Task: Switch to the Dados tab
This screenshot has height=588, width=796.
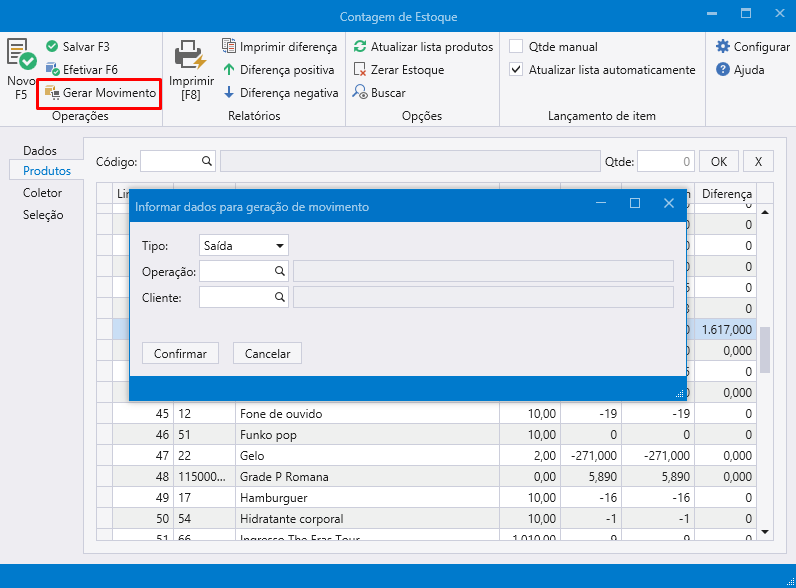Action: pos(40,150)
